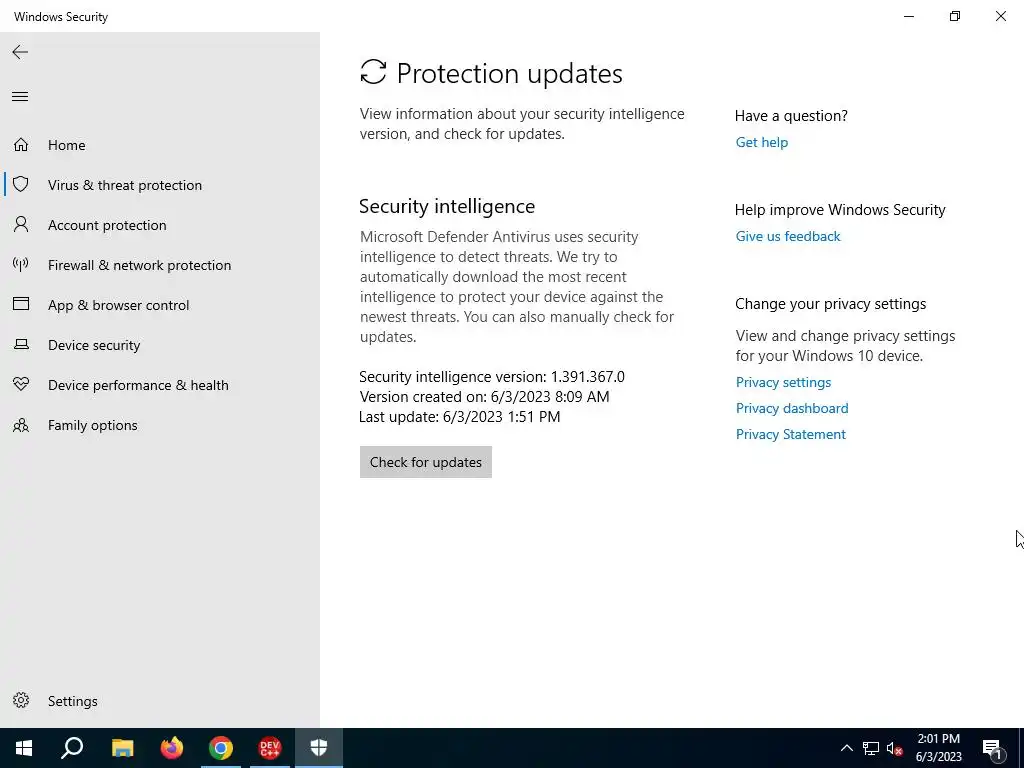Image resolution: width=1024 pixels, height=768 pixels.
Task: Click the Have a question? heading
Action: point(791,116)
